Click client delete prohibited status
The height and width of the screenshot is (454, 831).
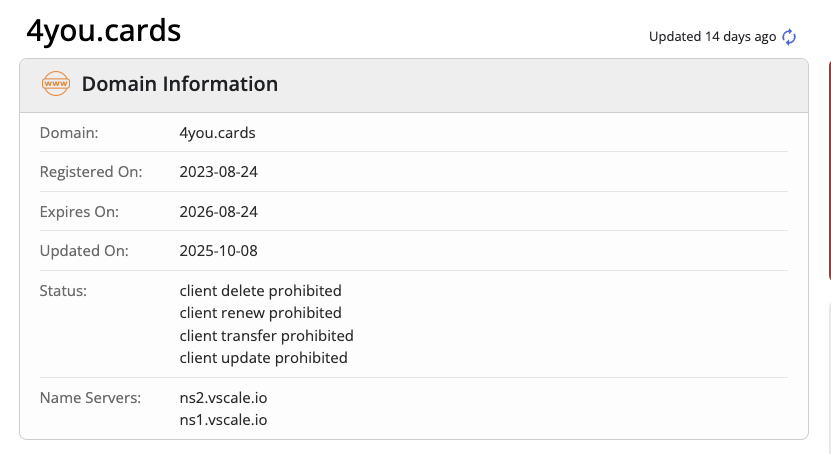pos(260,291)
